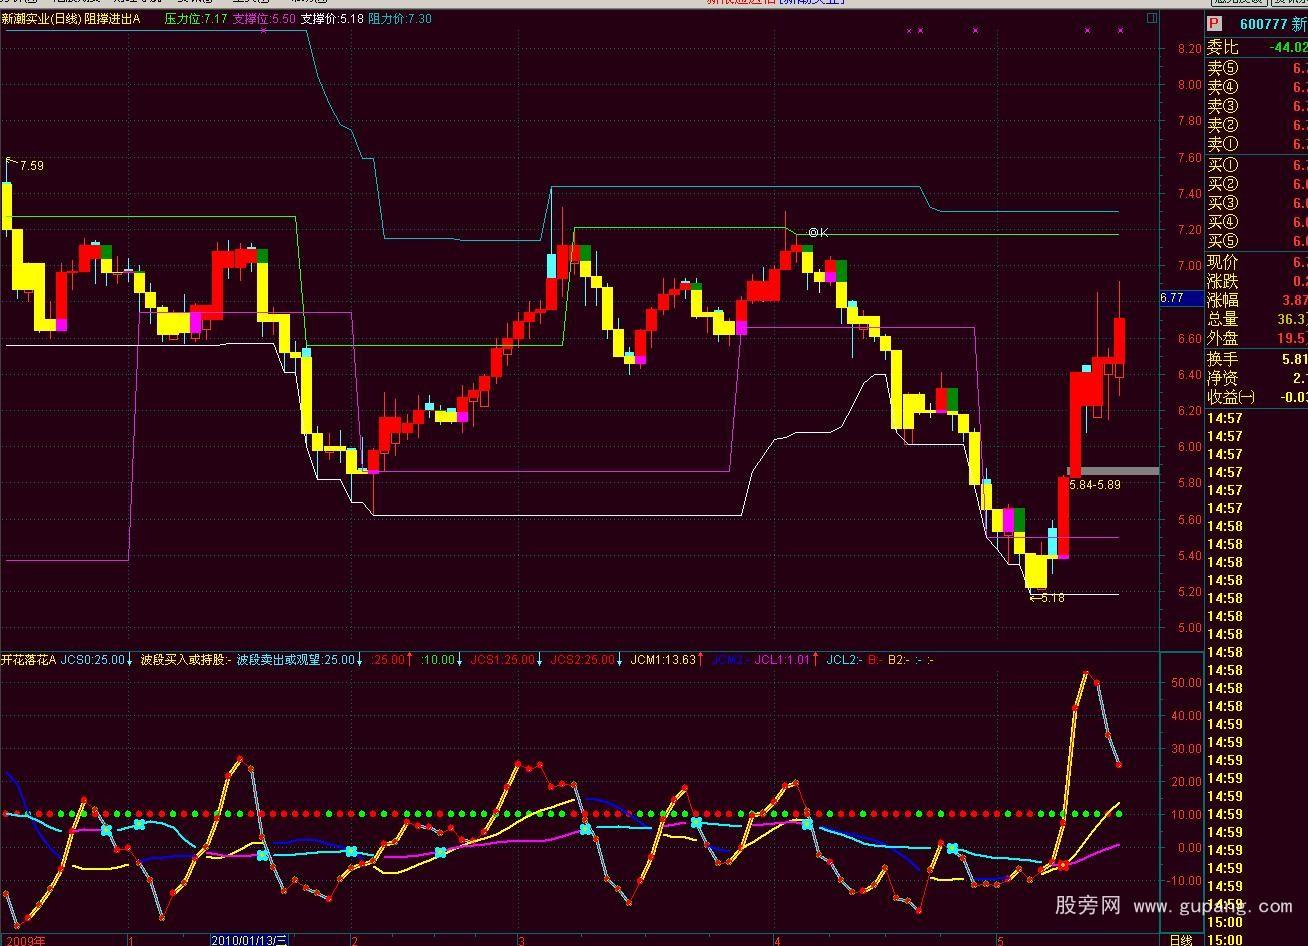Click the gray 5.84-5.89 gap bar
Screen dimensions: 1308x946
click(1113, 471)
